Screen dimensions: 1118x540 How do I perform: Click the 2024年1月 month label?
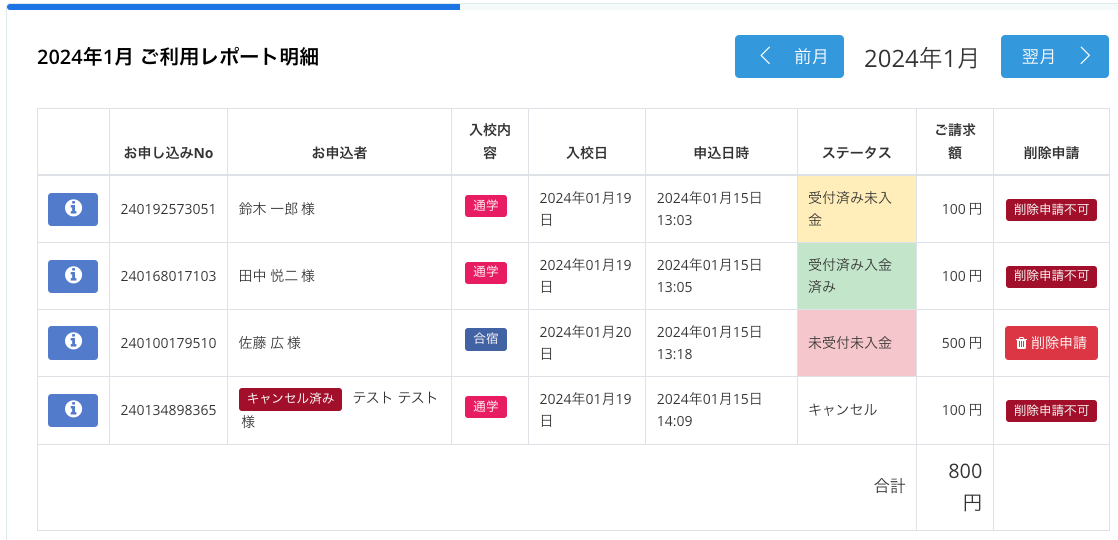coord(921,58)
